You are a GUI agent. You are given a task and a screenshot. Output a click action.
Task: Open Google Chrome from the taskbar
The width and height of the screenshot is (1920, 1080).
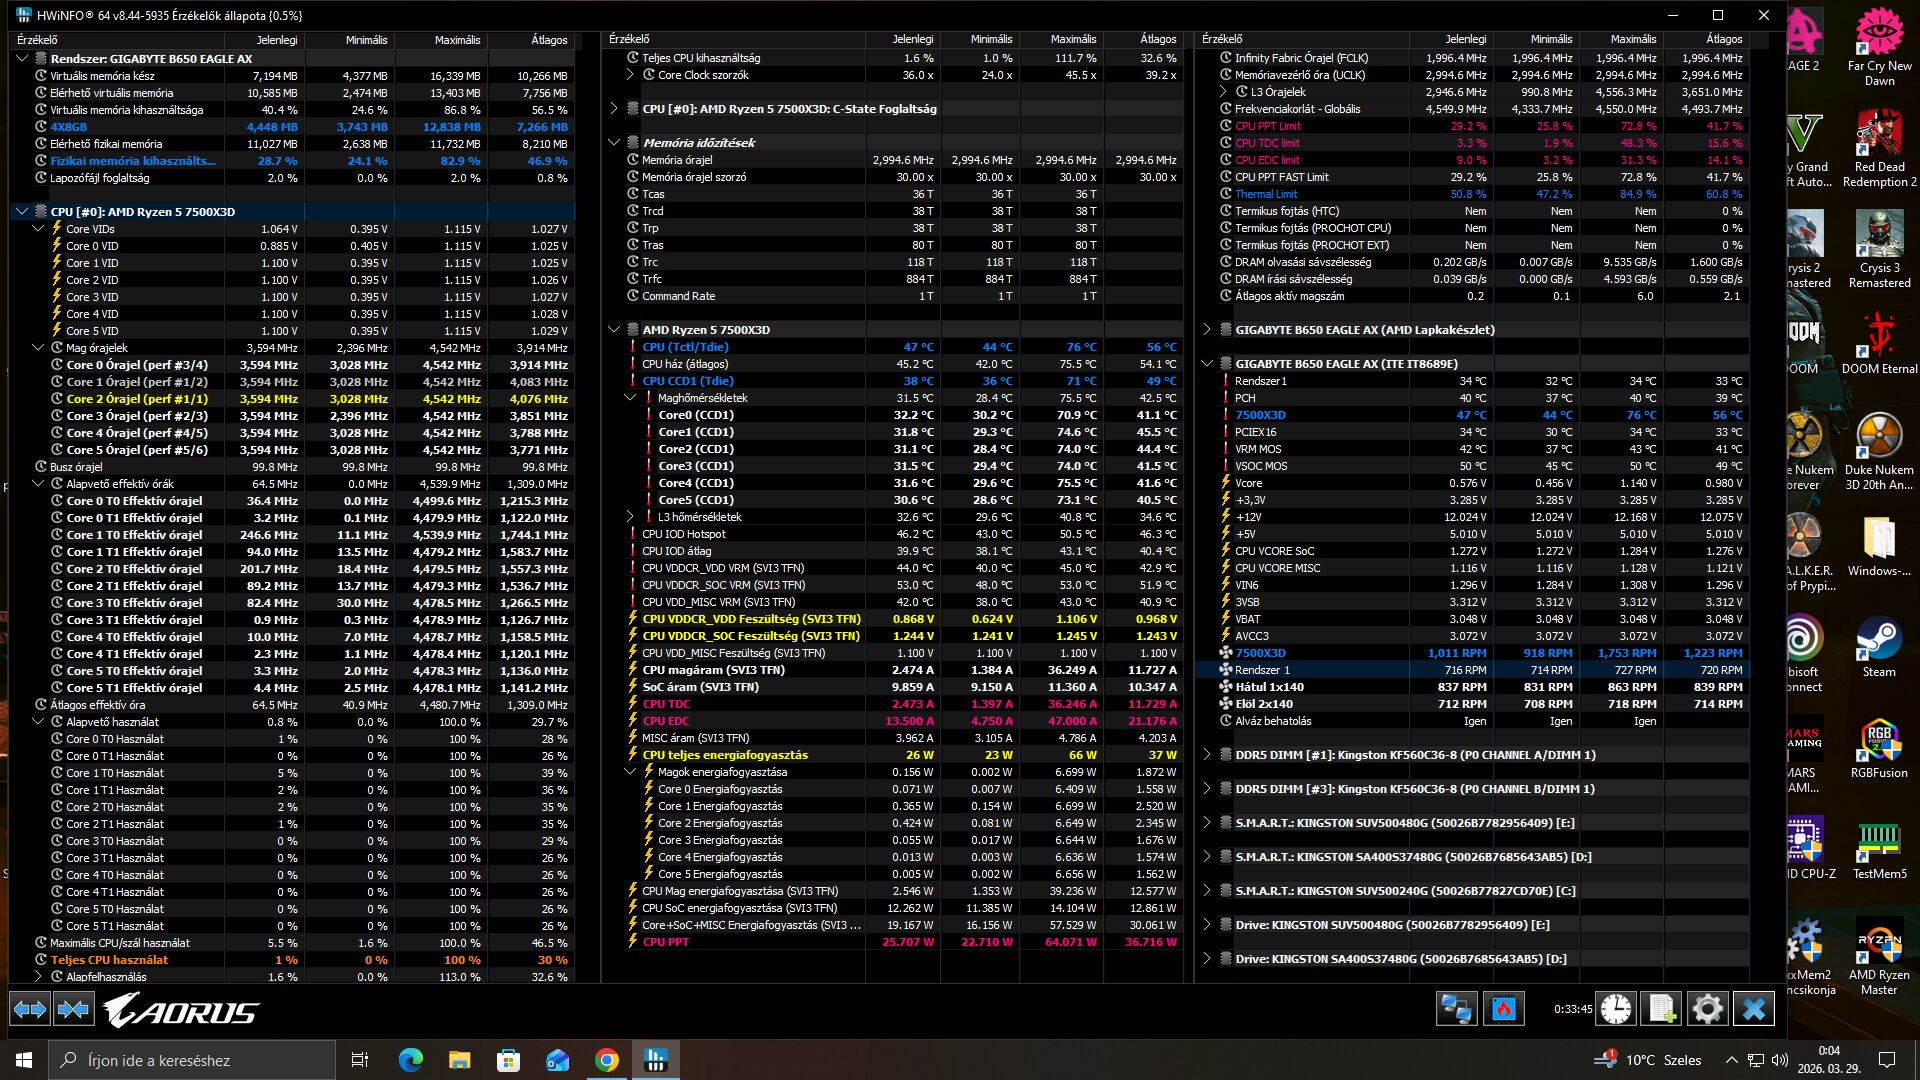607,1060
